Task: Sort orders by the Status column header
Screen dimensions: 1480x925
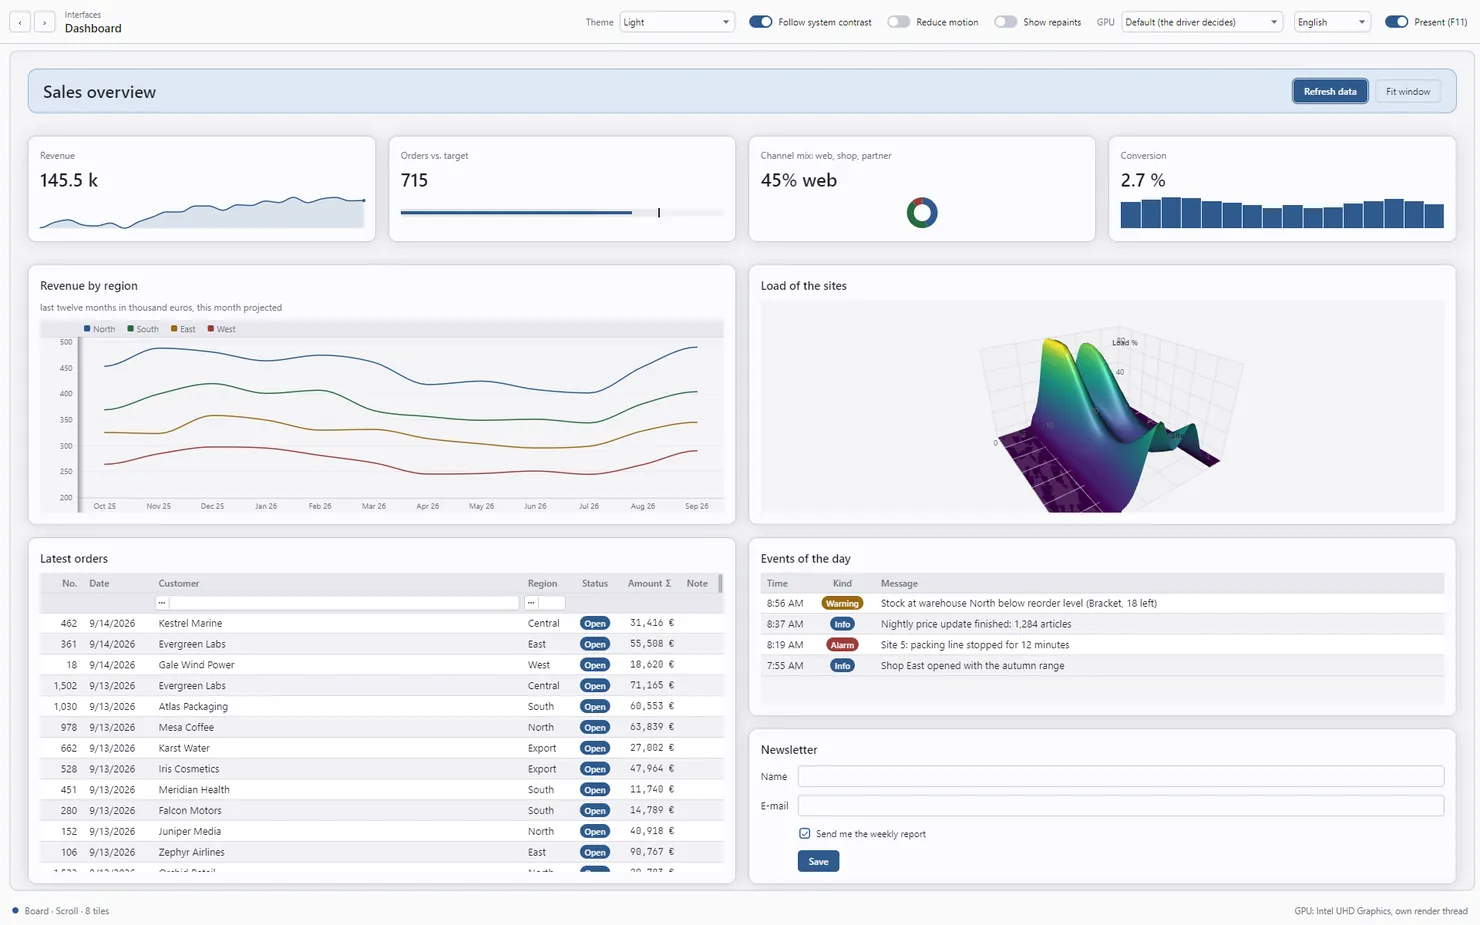Action: 595,584
